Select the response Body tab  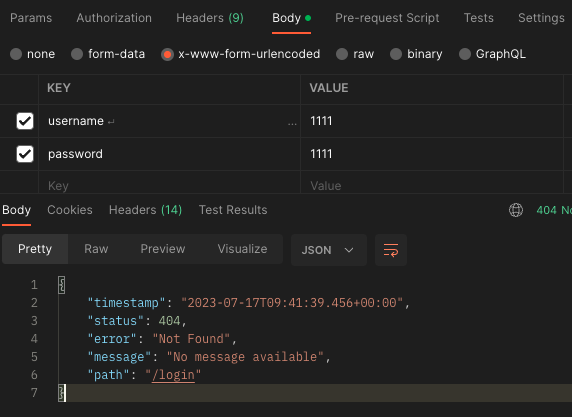pos(16,210)
